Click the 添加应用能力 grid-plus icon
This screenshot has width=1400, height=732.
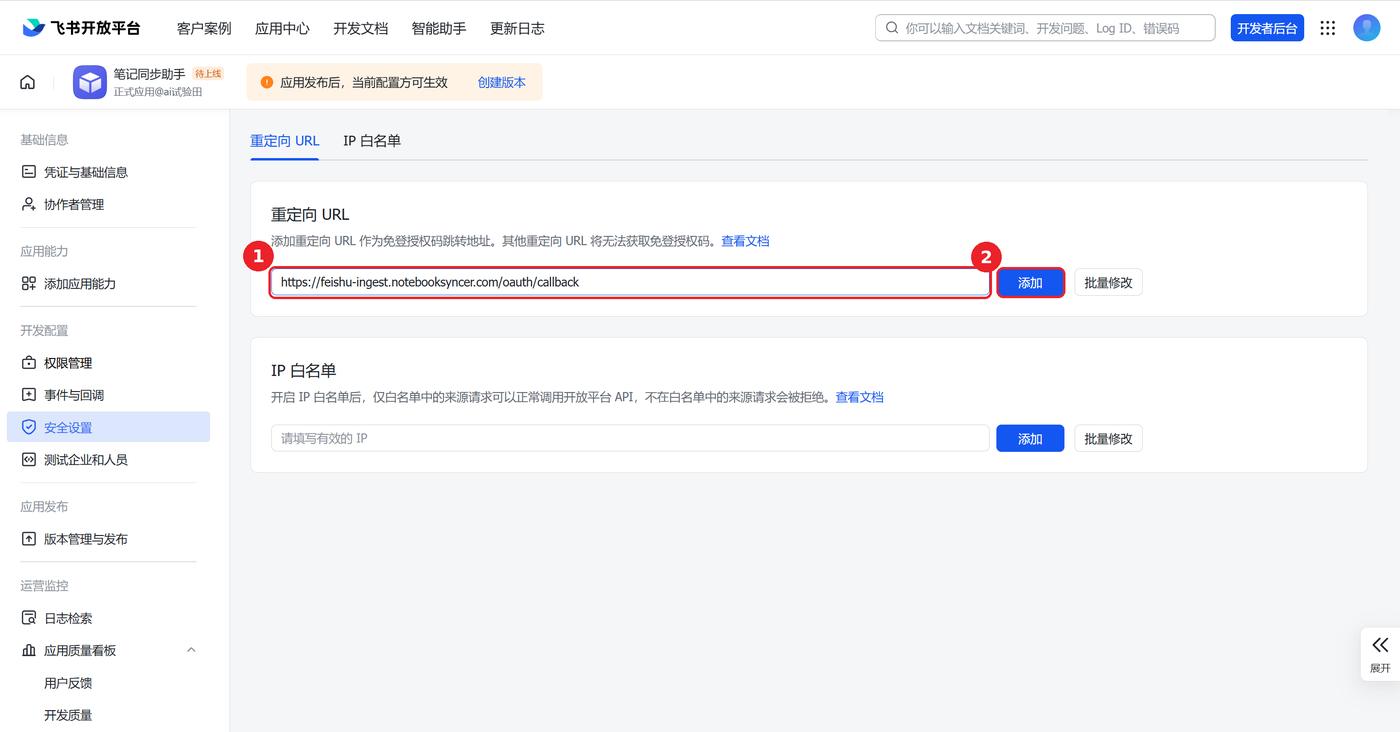click(29, 283)
